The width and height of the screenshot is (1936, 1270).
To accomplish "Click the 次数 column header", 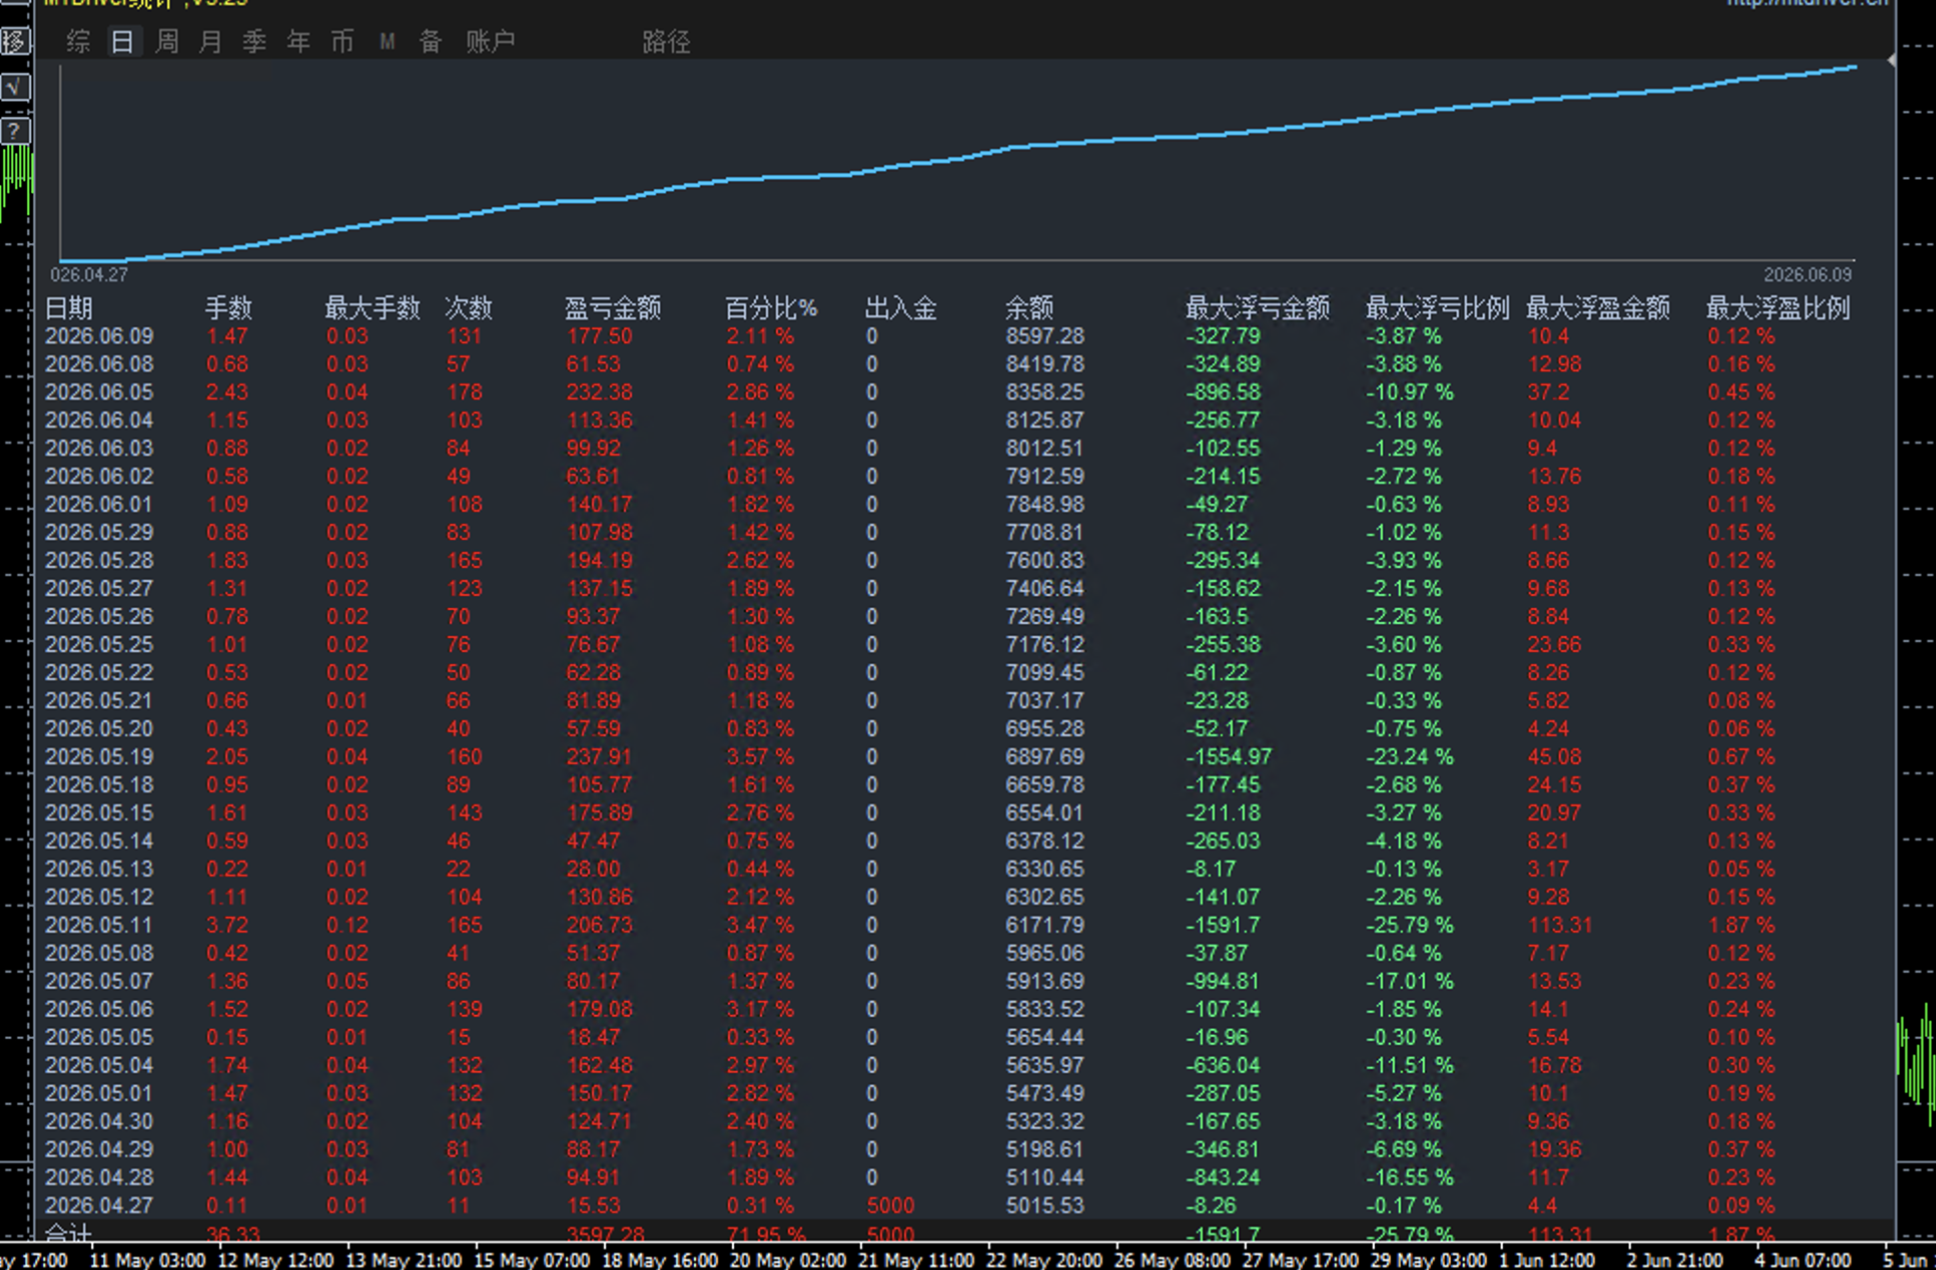I will pyautogui.click(x=469, y=308).
